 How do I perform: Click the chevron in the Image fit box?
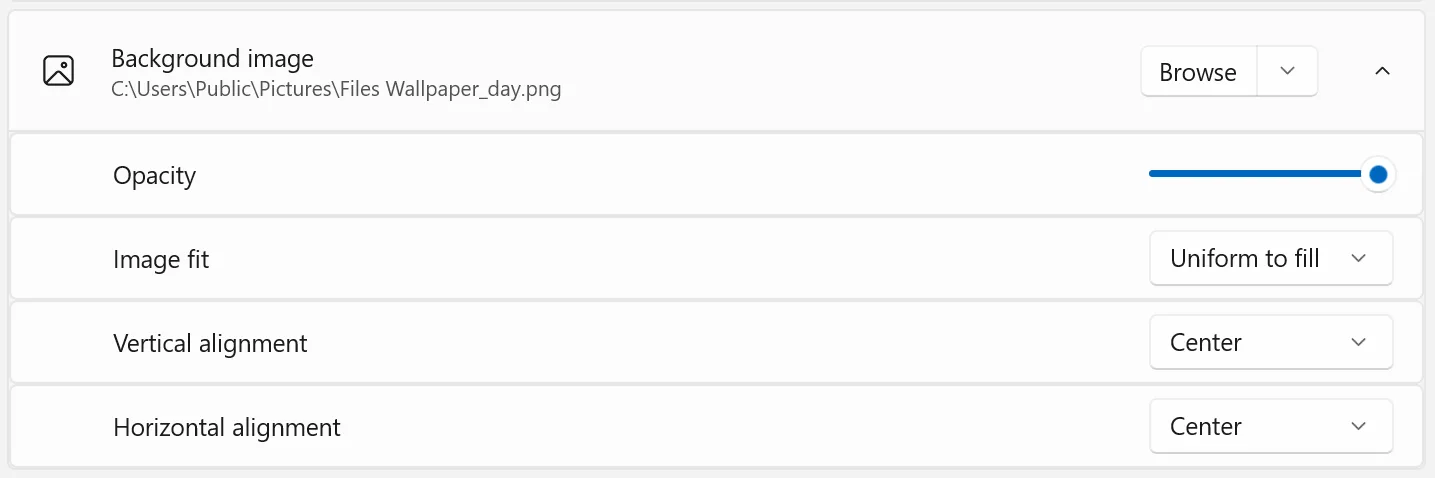click(1358, 259)
